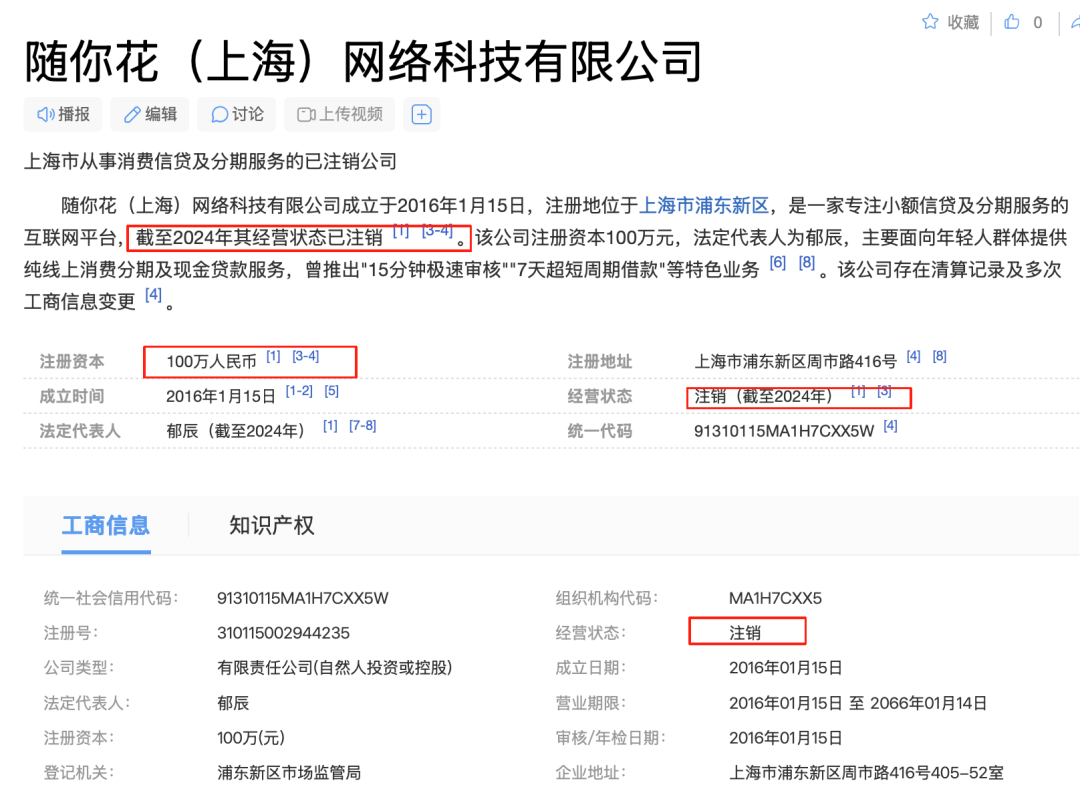Open citation [8] in the 注册地址 row
Viewport: 1080px width, 789px height.
(x=939, y=357)
